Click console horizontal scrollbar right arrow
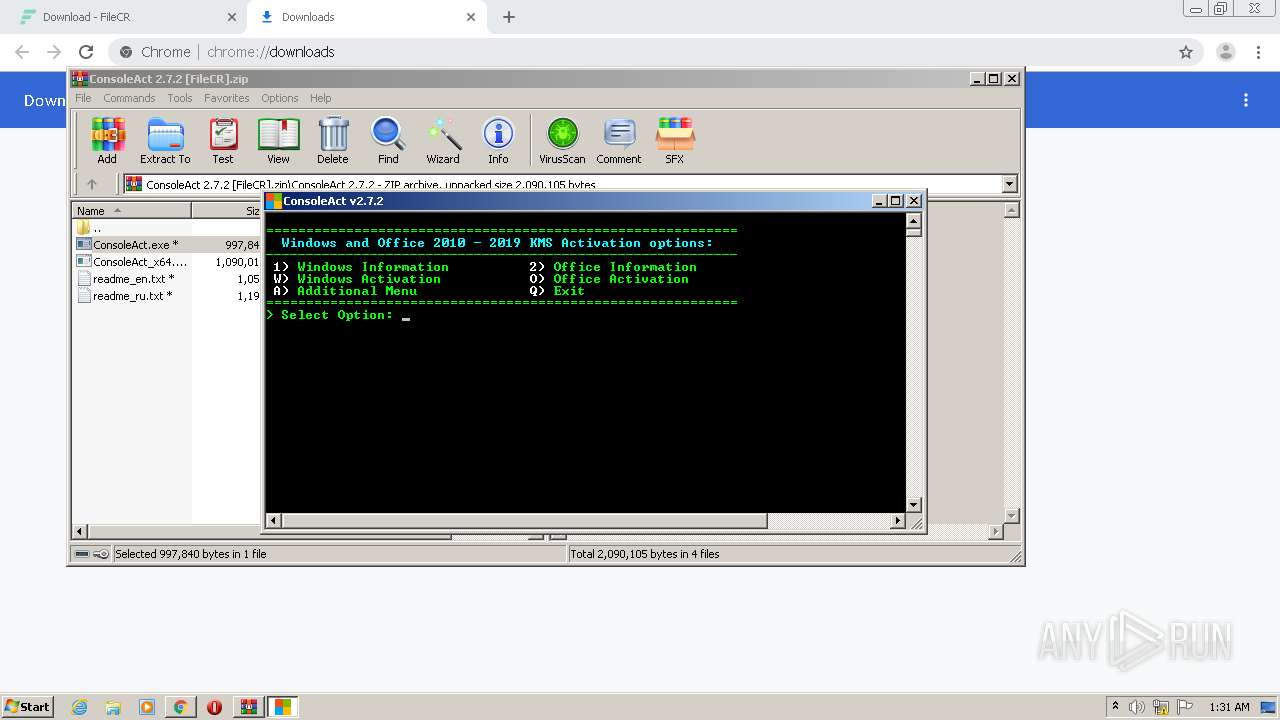1280x720 pixels. coord(897,521)
